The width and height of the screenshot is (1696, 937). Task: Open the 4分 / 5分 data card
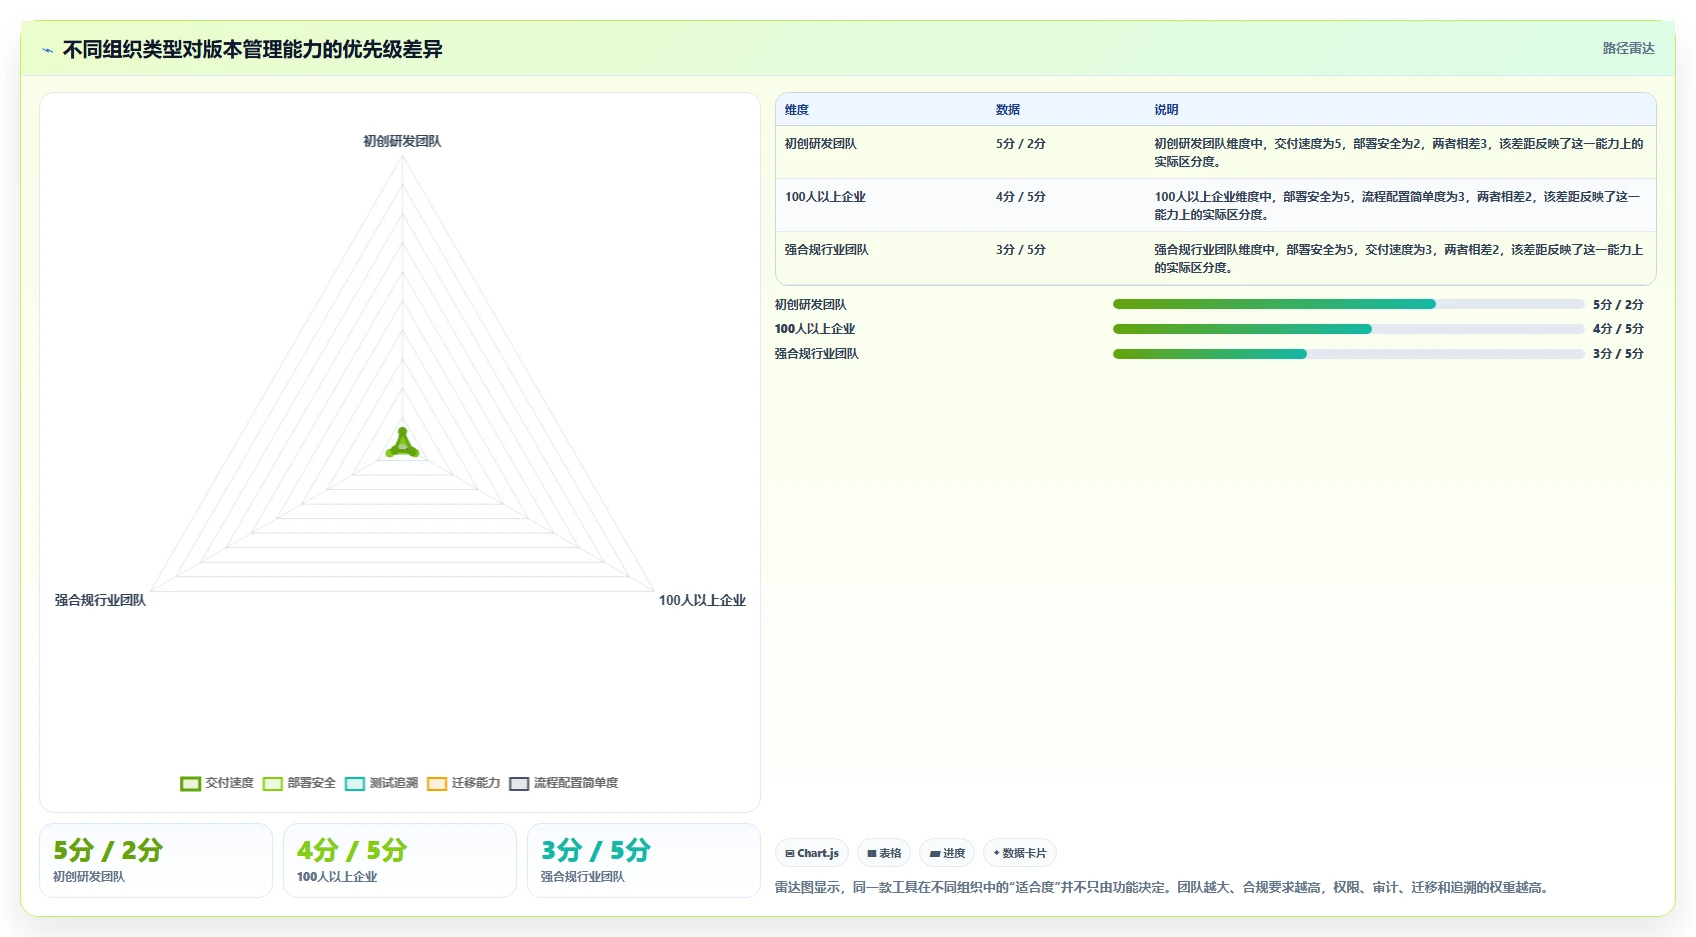tap(400, 861)
